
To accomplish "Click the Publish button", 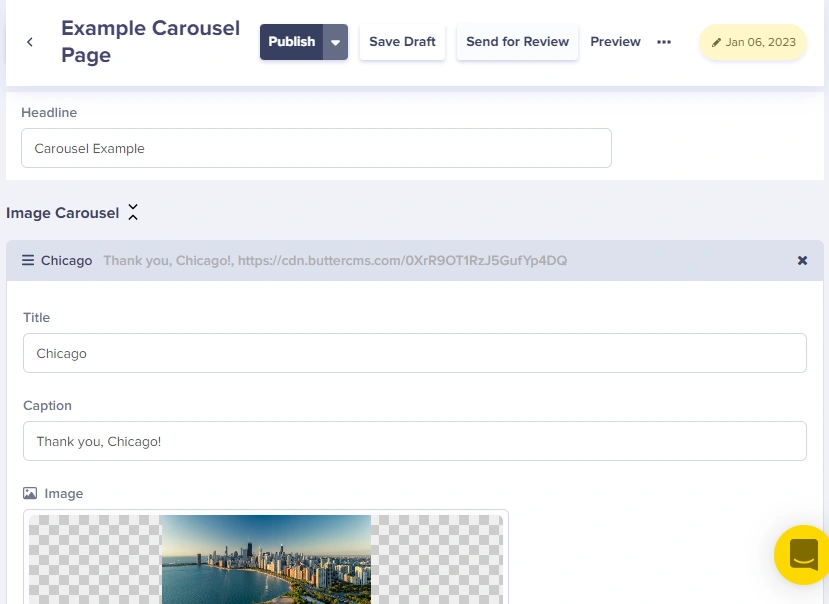I will click(x=291, y=42).
